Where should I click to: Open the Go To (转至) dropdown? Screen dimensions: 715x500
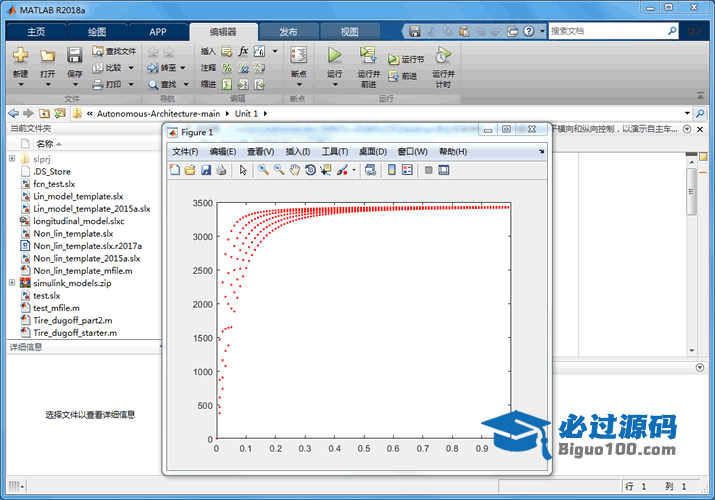click(183, 68)
